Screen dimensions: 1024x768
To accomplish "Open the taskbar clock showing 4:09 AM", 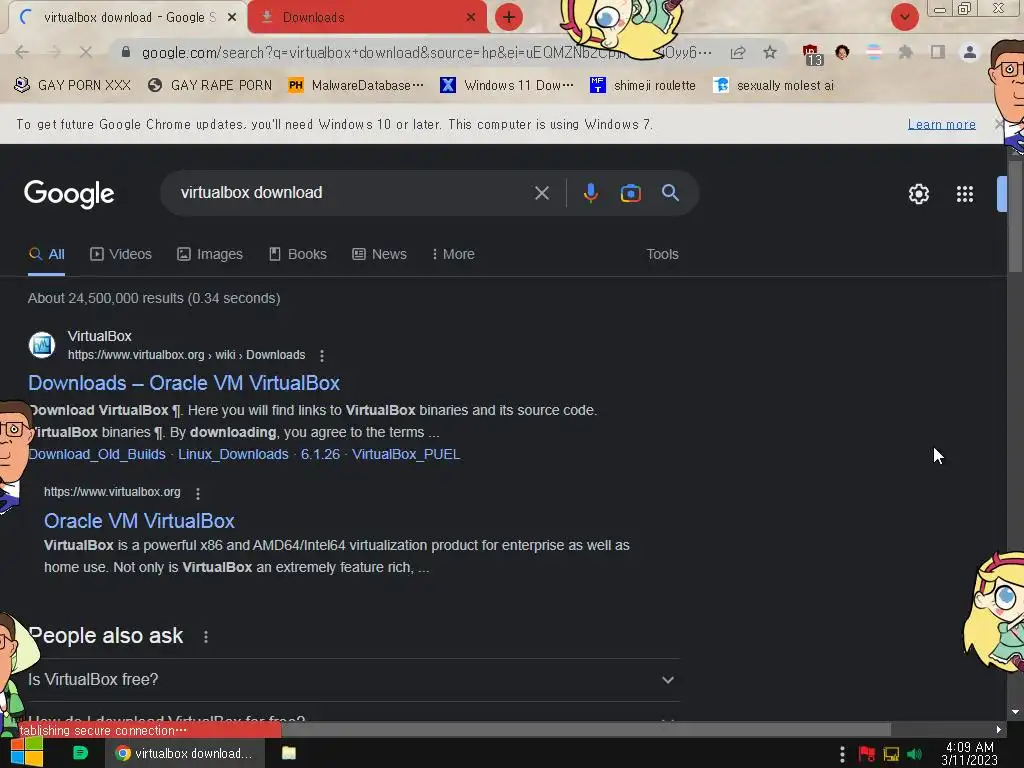I will click(970, 754).
